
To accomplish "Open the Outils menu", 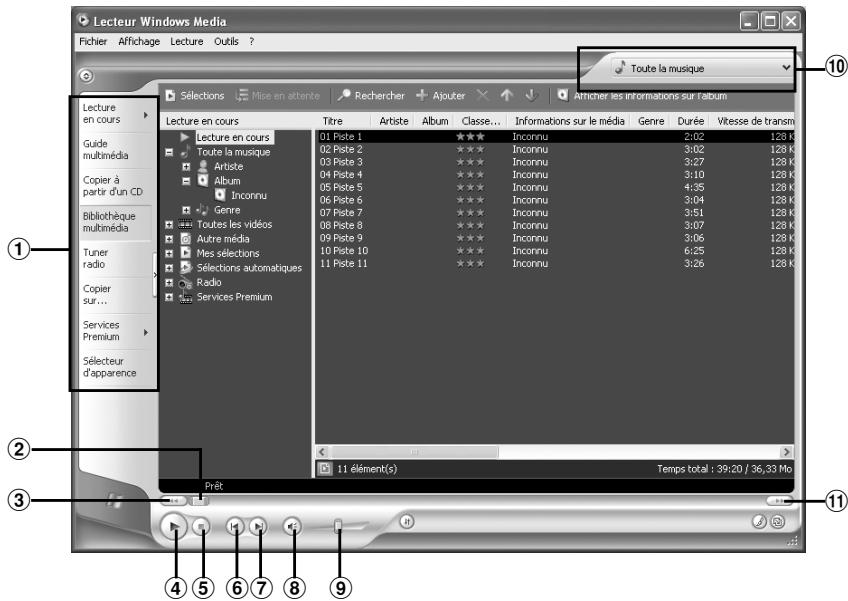I will coord(226,41).
